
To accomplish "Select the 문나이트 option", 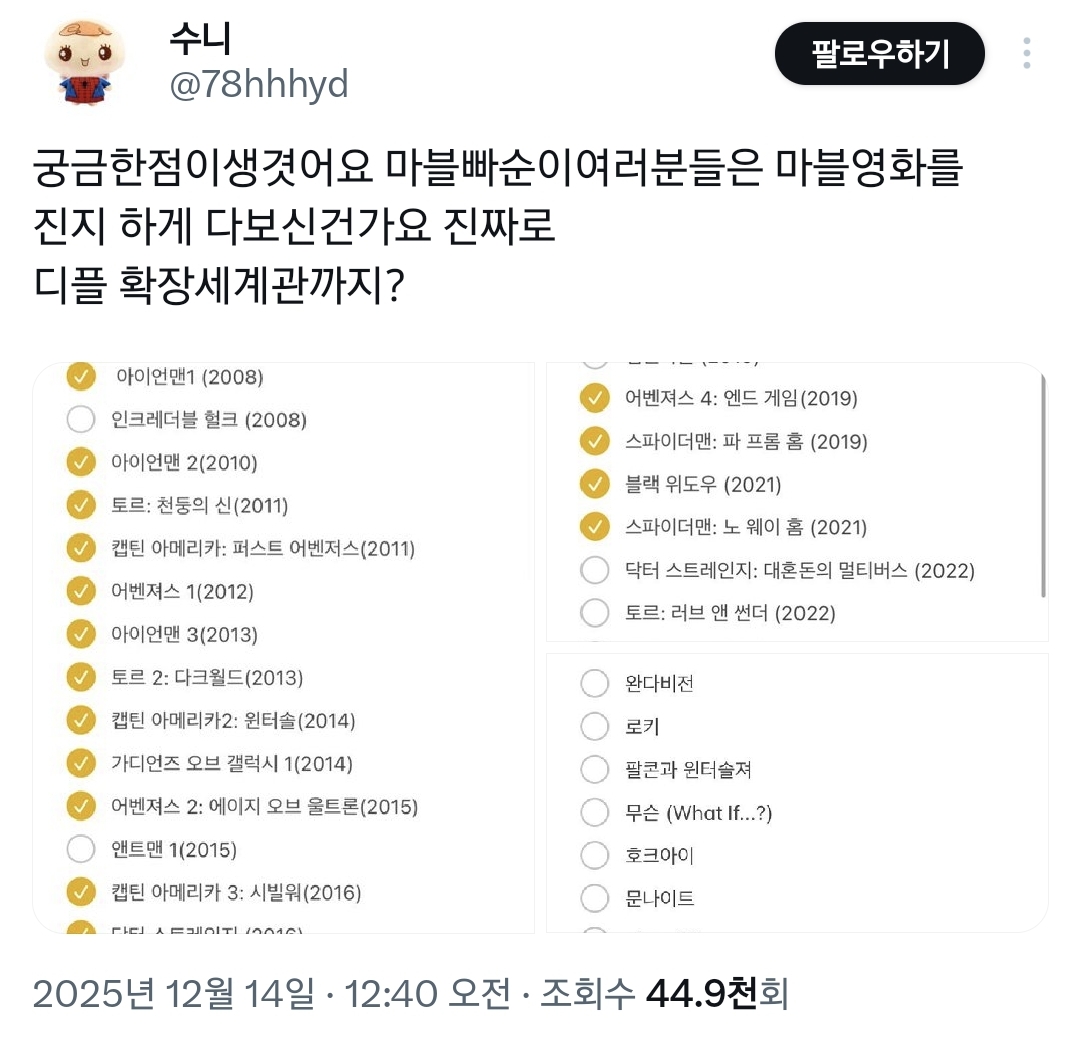I will [595, 898].
